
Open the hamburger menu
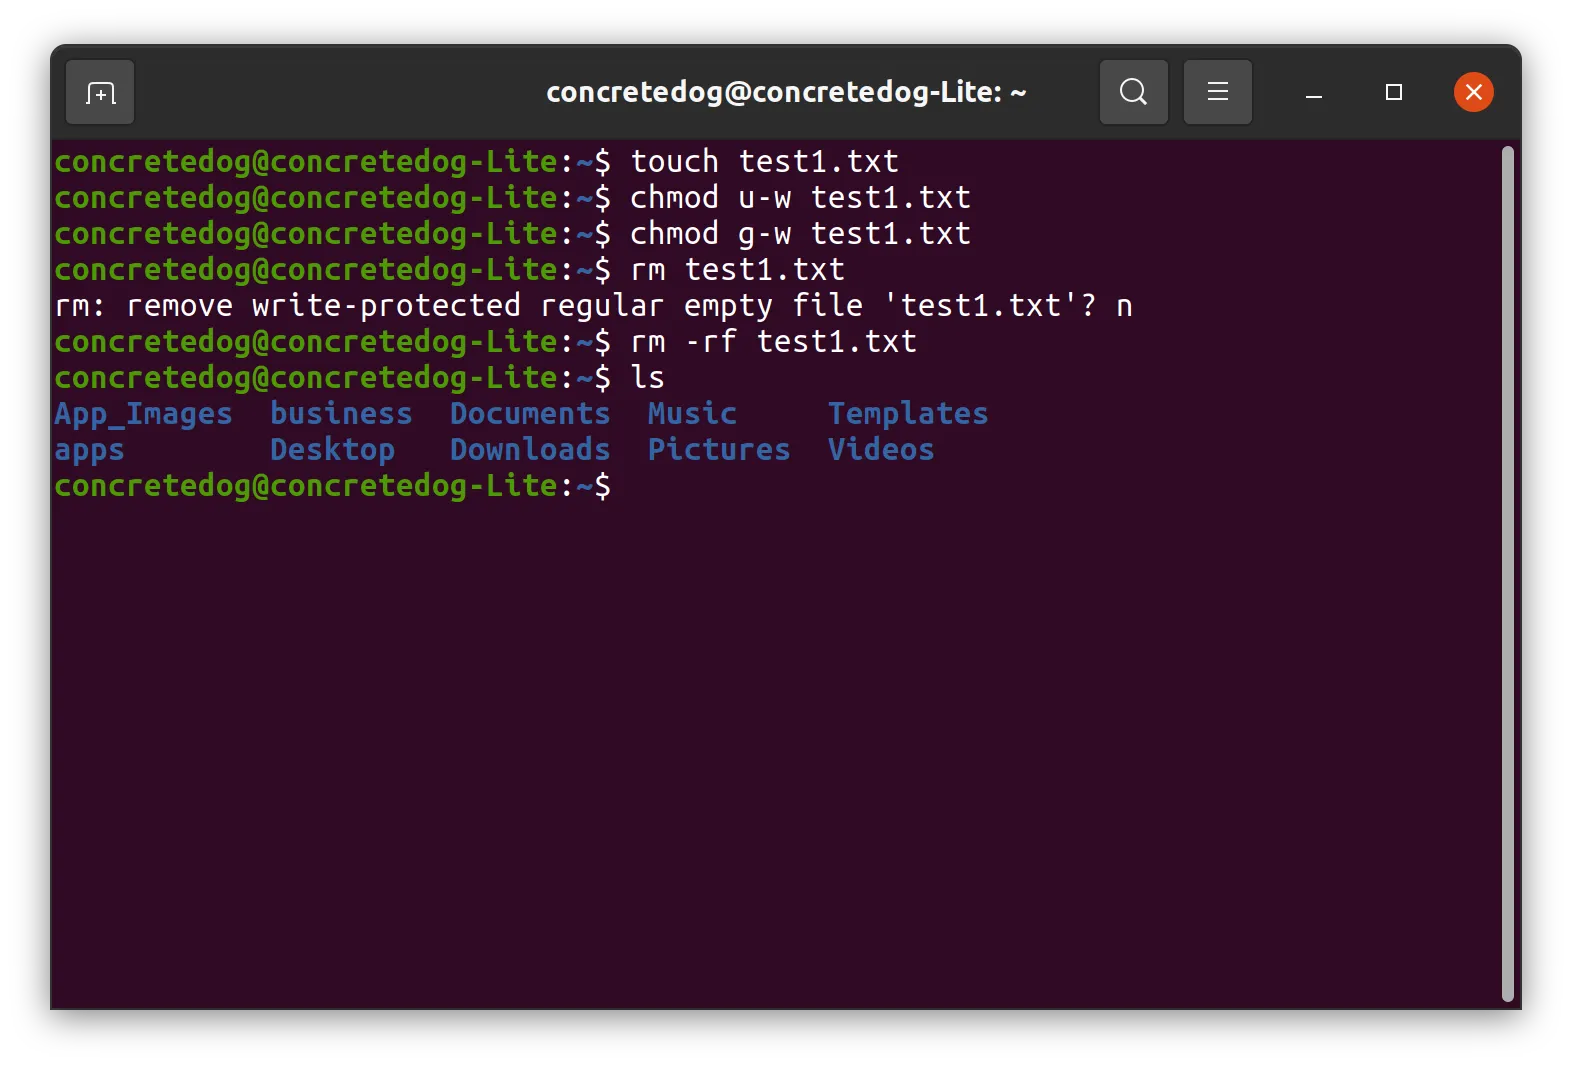[x=1217, y=93]
